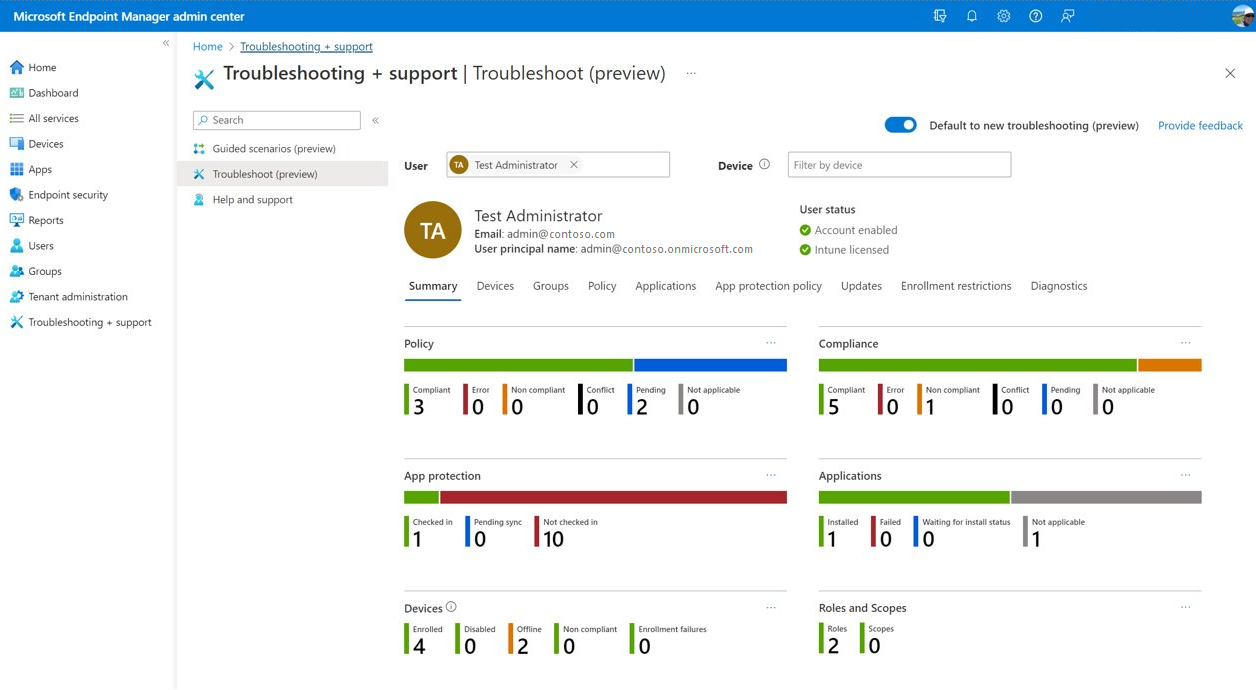The image size is (1256, 690).
Task: Open Applications card more options
Action: click(1186, 475)
